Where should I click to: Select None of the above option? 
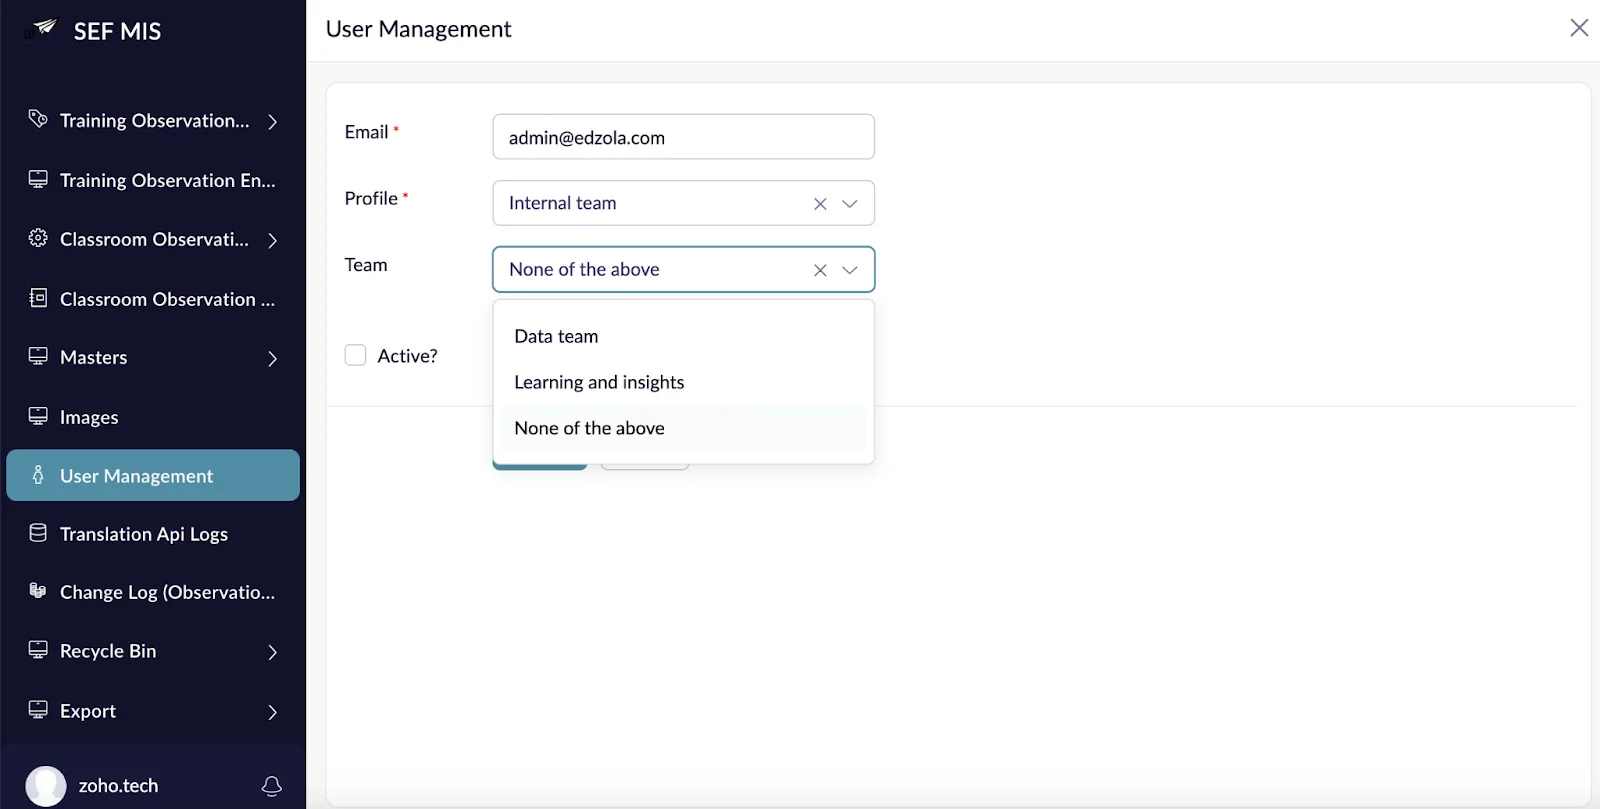click(x=684, y=428)
